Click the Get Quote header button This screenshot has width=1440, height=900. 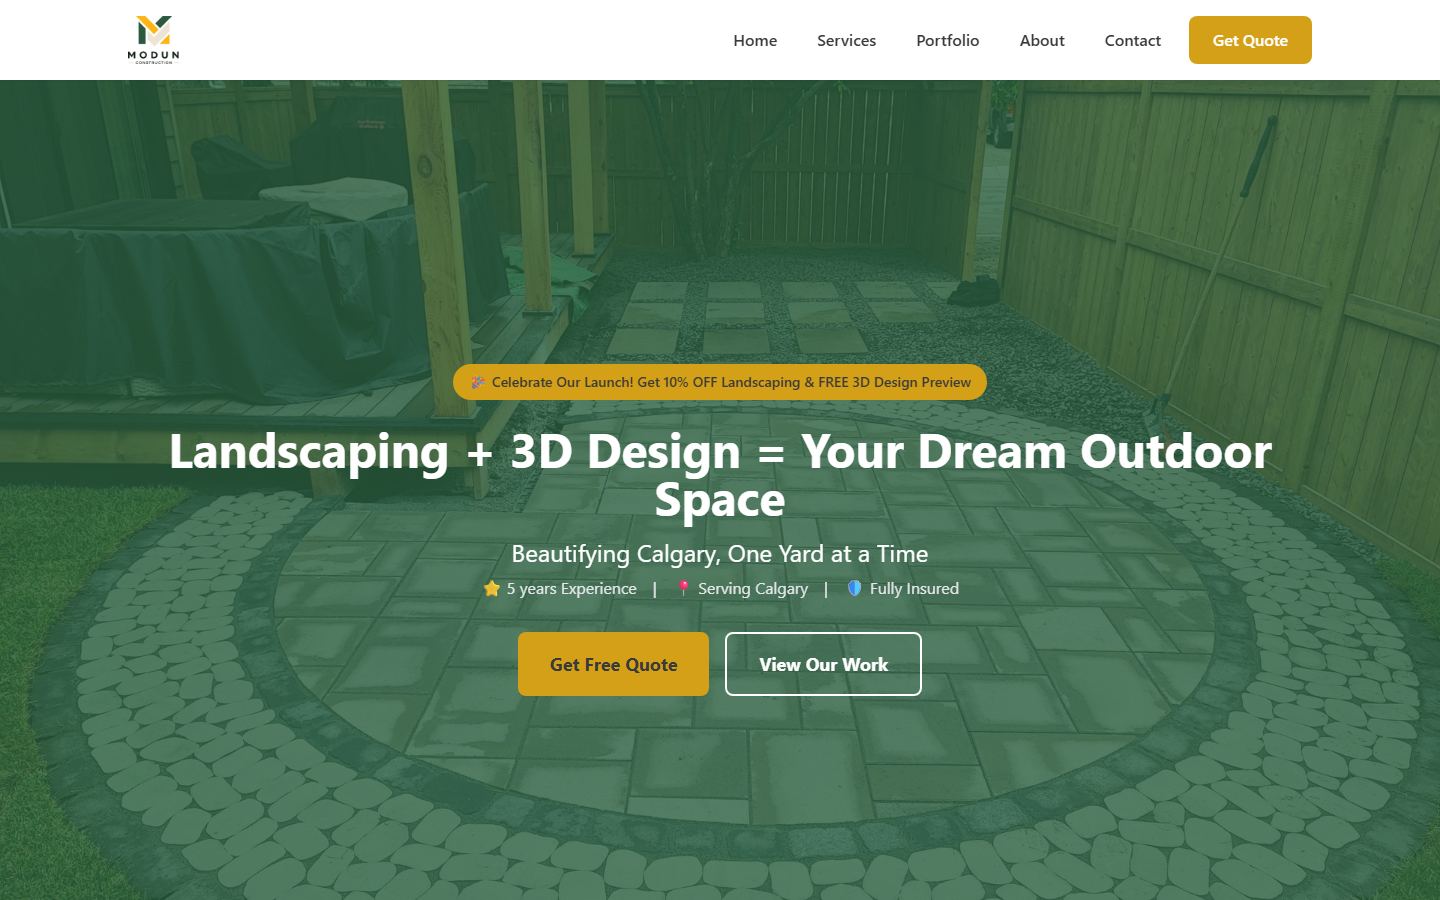[x=1250, y=40]
